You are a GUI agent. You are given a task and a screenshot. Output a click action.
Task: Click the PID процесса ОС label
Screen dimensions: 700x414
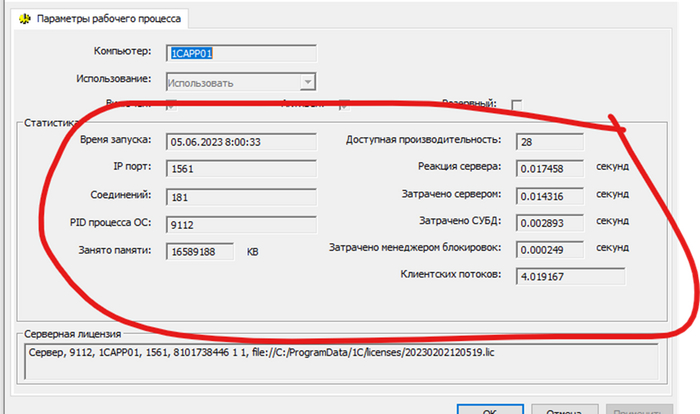point(110,222)
